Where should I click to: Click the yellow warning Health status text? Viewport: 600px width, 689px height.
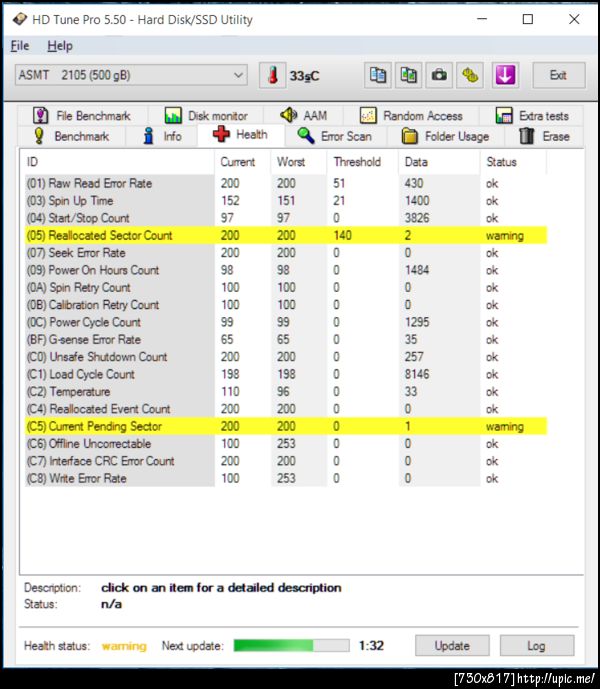(124, 646)
